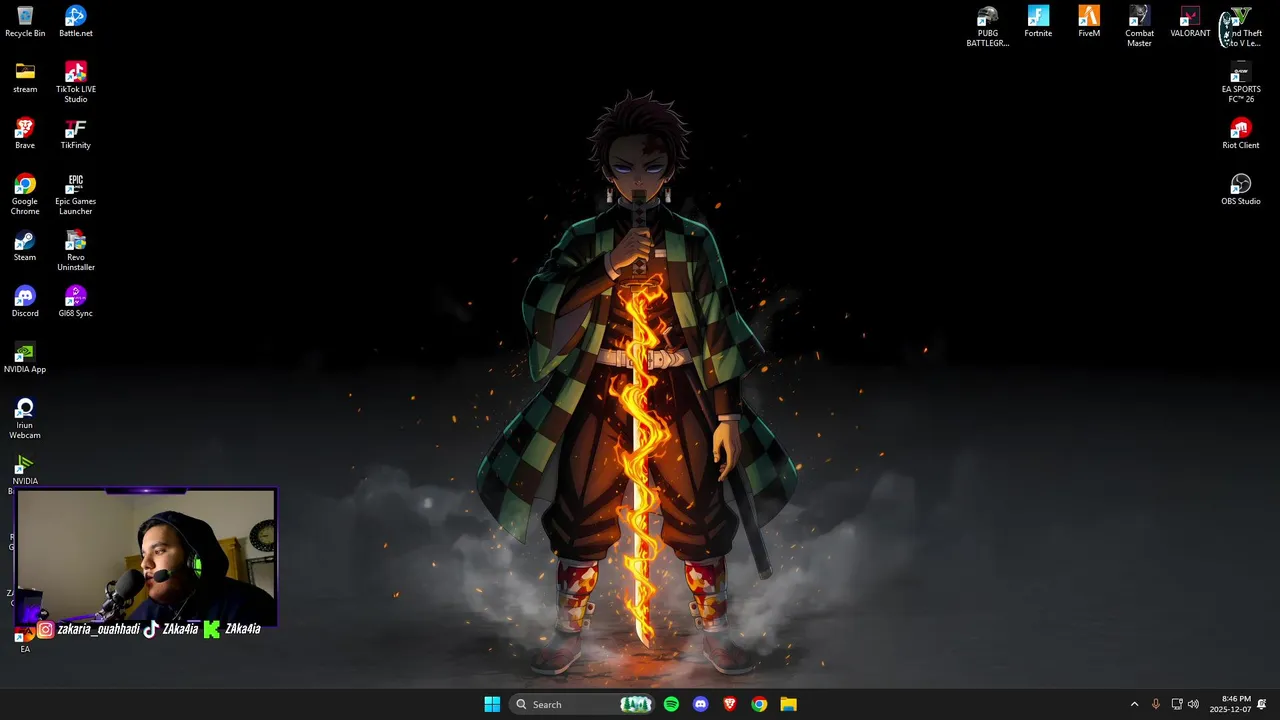Viewport: 1280px width, 720px height.
Task: Select the FiveM desktop shortcut
Action: (x=1089, y=22)
